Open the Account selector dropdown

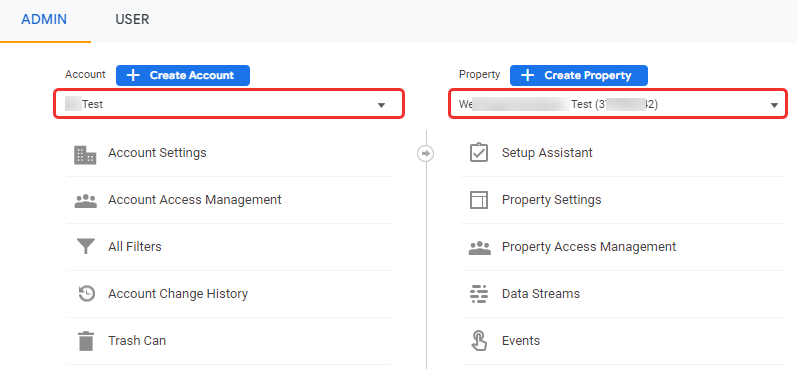tap(229, 104)
